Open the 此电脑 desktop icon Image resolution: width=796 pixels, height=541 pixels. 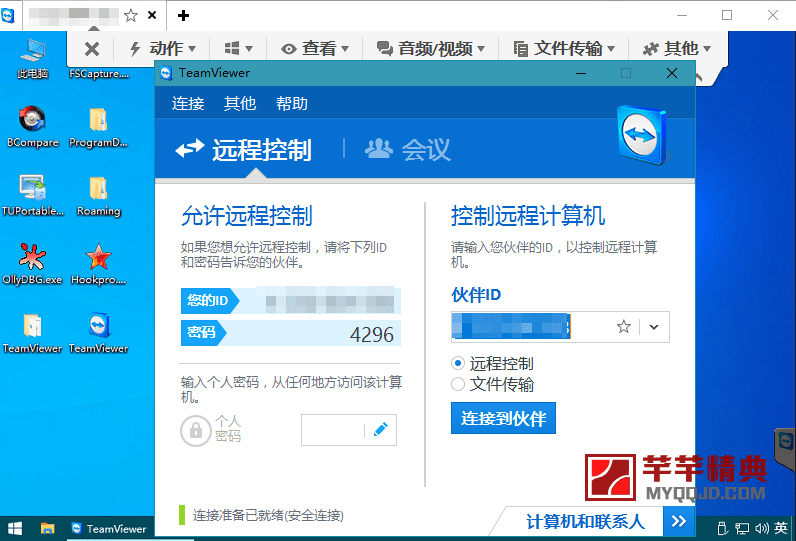(x=32, y=58)
